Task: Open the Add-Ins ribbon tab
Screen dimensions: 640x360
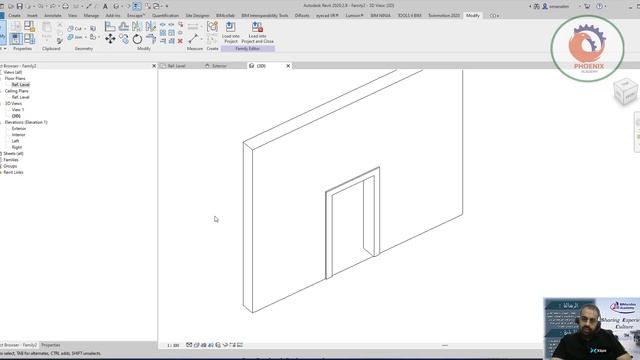Action: [x=113, y=16]
